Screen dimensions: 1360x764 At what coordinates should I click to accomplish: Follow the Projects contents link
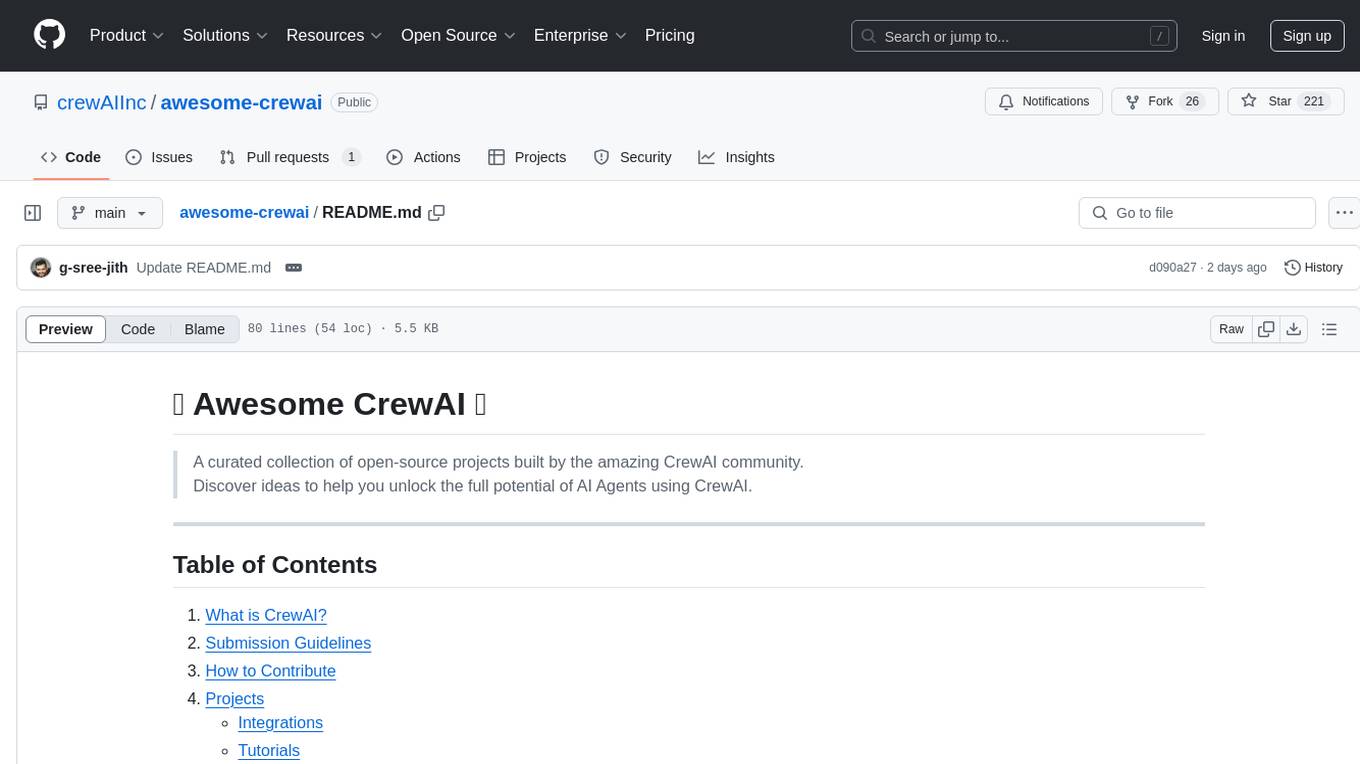pyautogui.click(x=235, y=699)
